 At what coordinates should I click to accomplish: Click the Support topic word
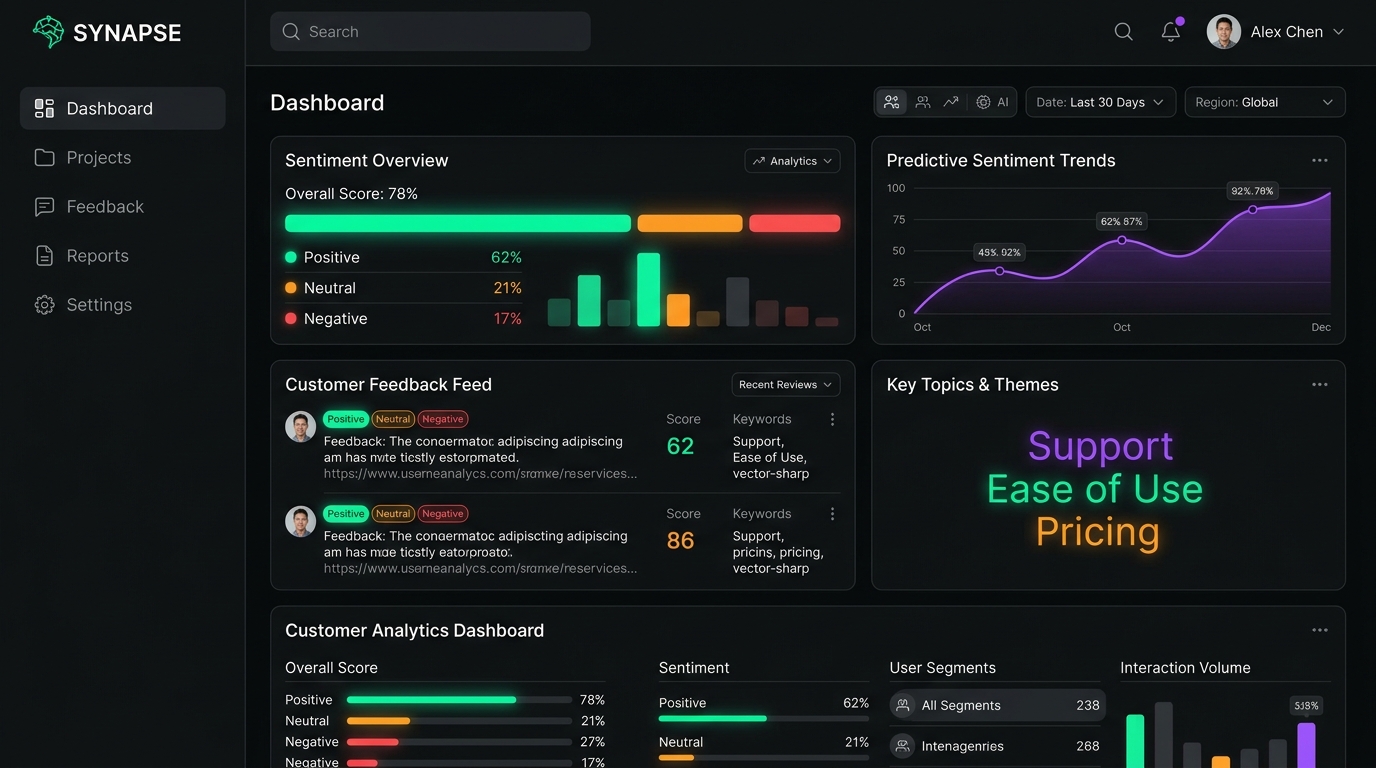(x=1100, y=446)
